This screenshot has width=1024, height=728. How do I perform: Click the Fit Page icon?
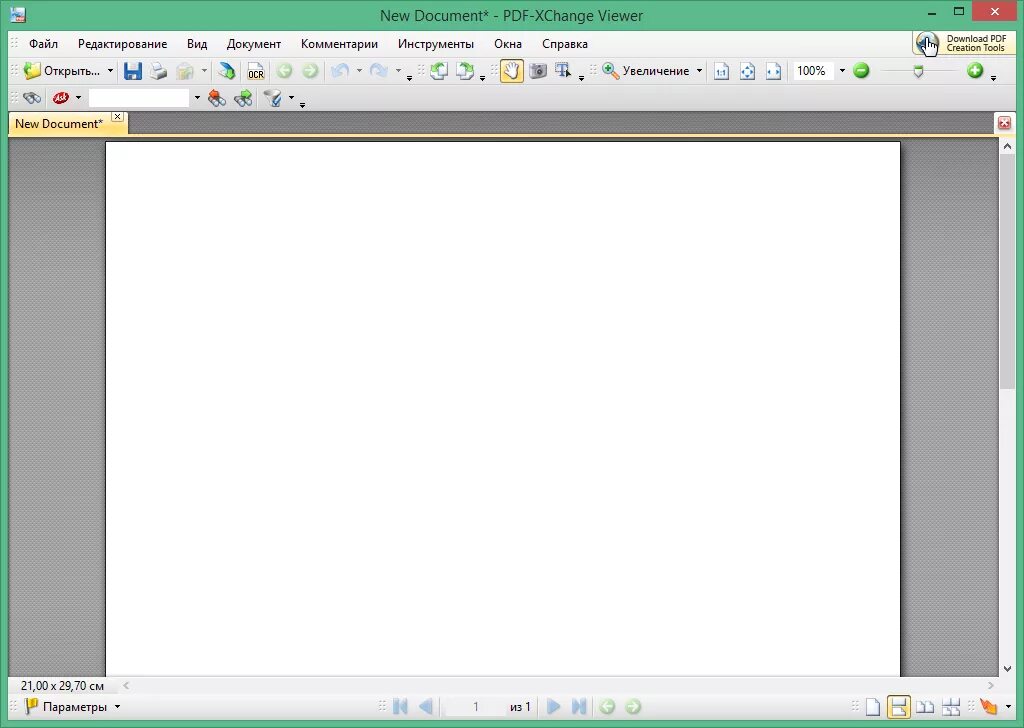coord(748,71)
